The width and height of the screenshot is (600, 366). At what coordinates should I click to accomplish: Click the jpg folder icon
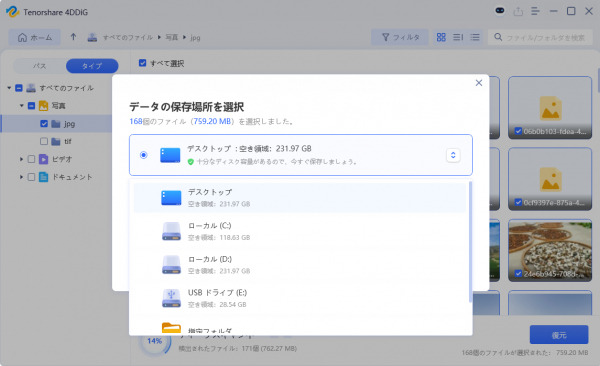pyautogui.click(x=56, y=124)
